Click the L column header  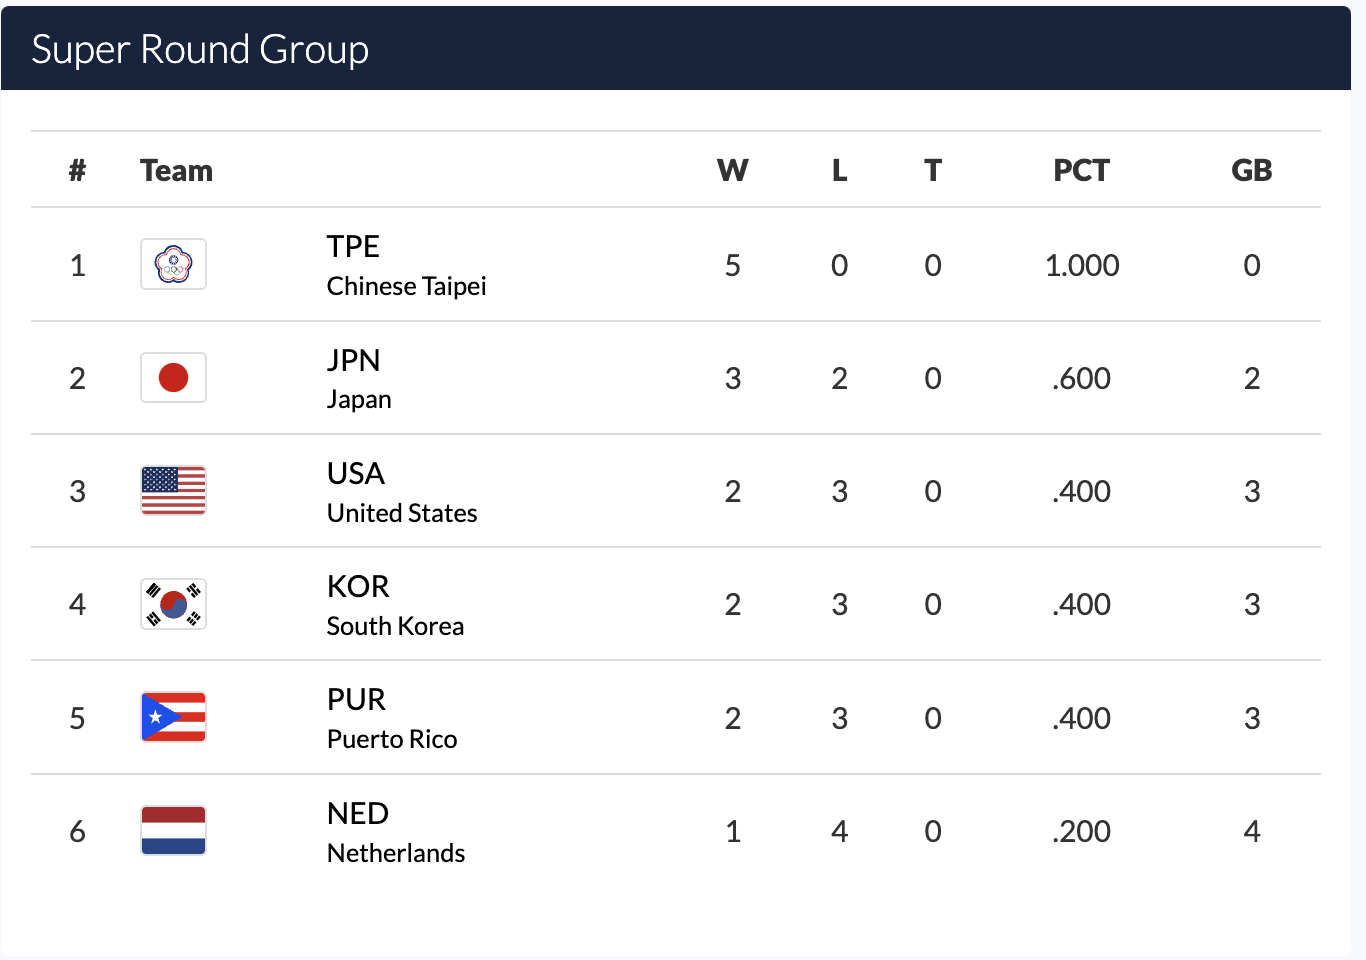(839, 170)
